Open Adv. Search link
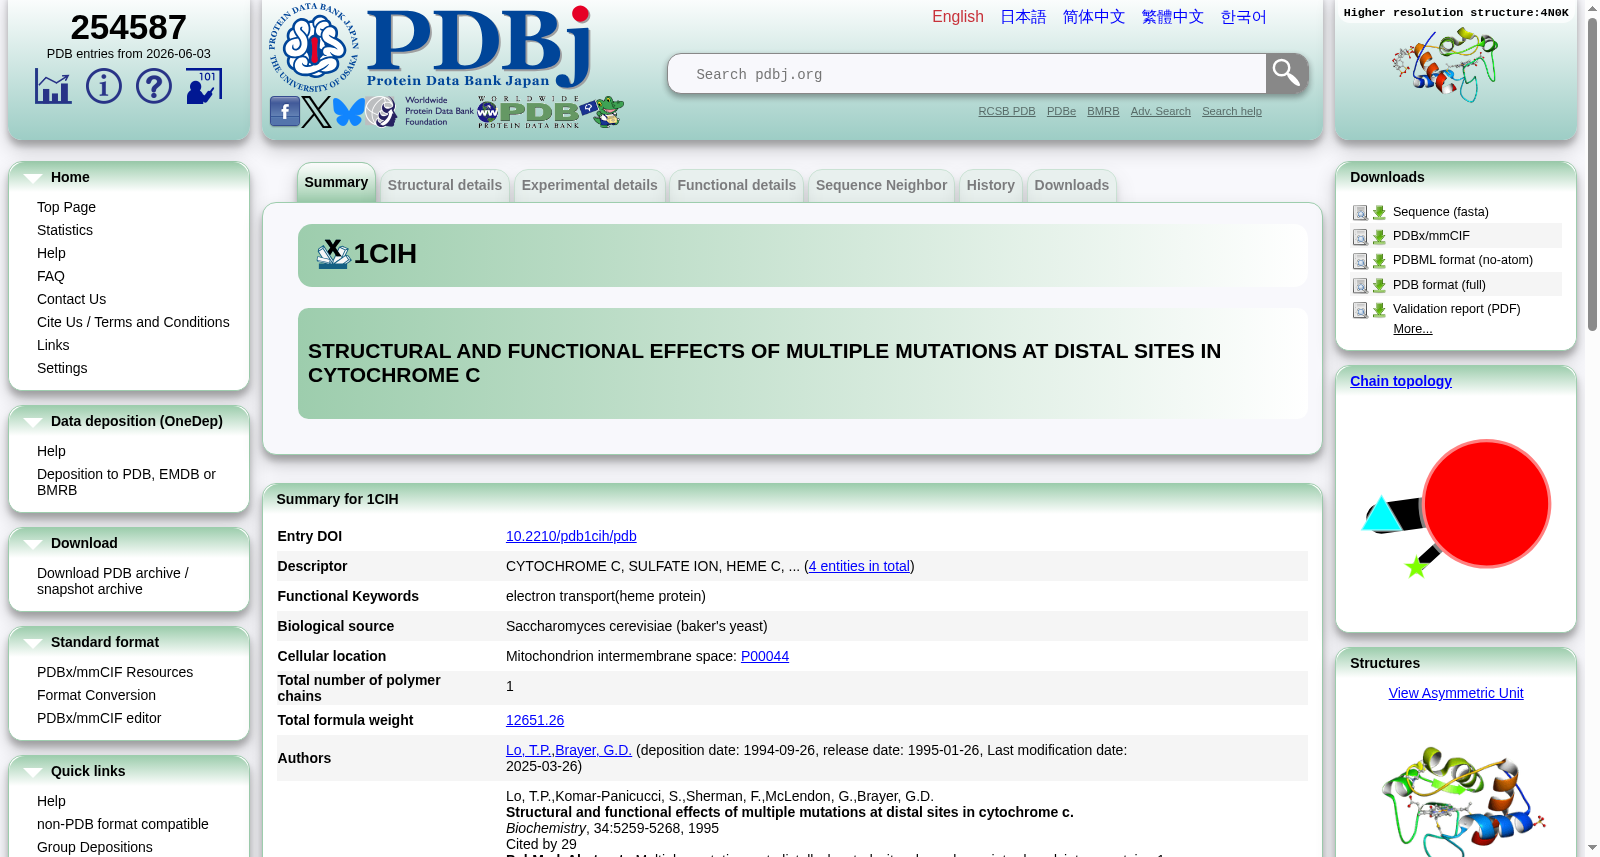This screenshot has width=1600, height=857. coord(1161,111)
